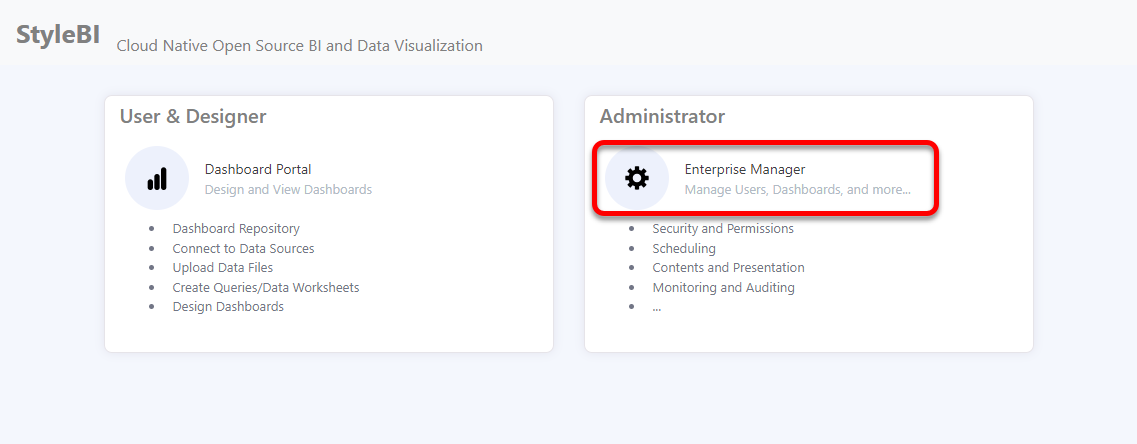Click the Dashboard Portal bar chart icon
The height and width of the screenshot is (444, 1137).
pos(157,179)
